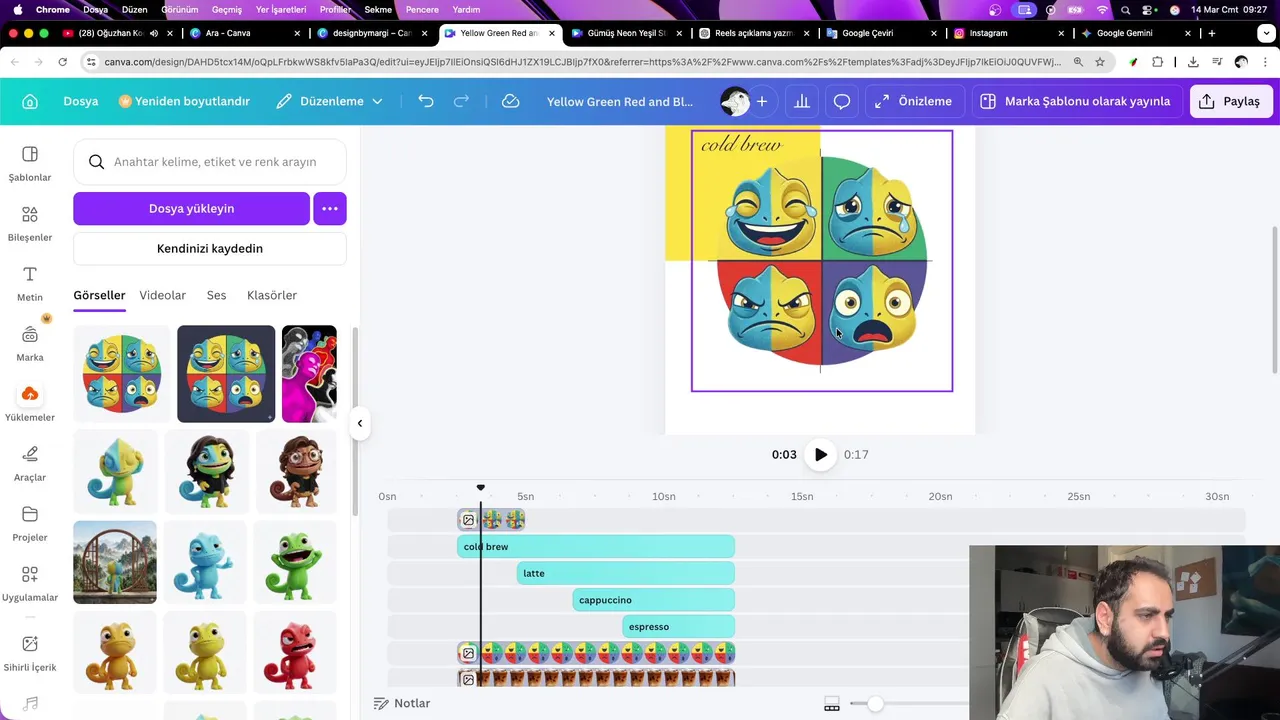Select the green smiling chameleon thumbnail

coord(295,562)
